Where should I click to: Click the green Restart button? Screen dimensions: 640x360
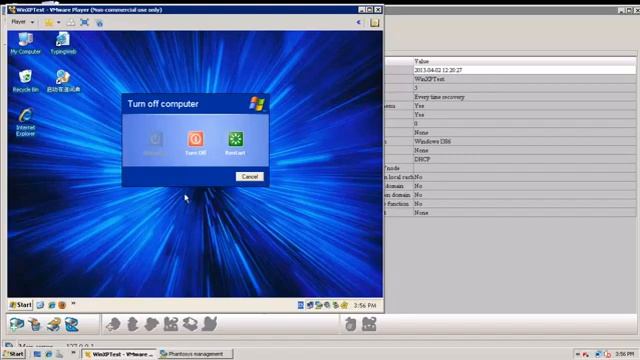coord(235,143)
